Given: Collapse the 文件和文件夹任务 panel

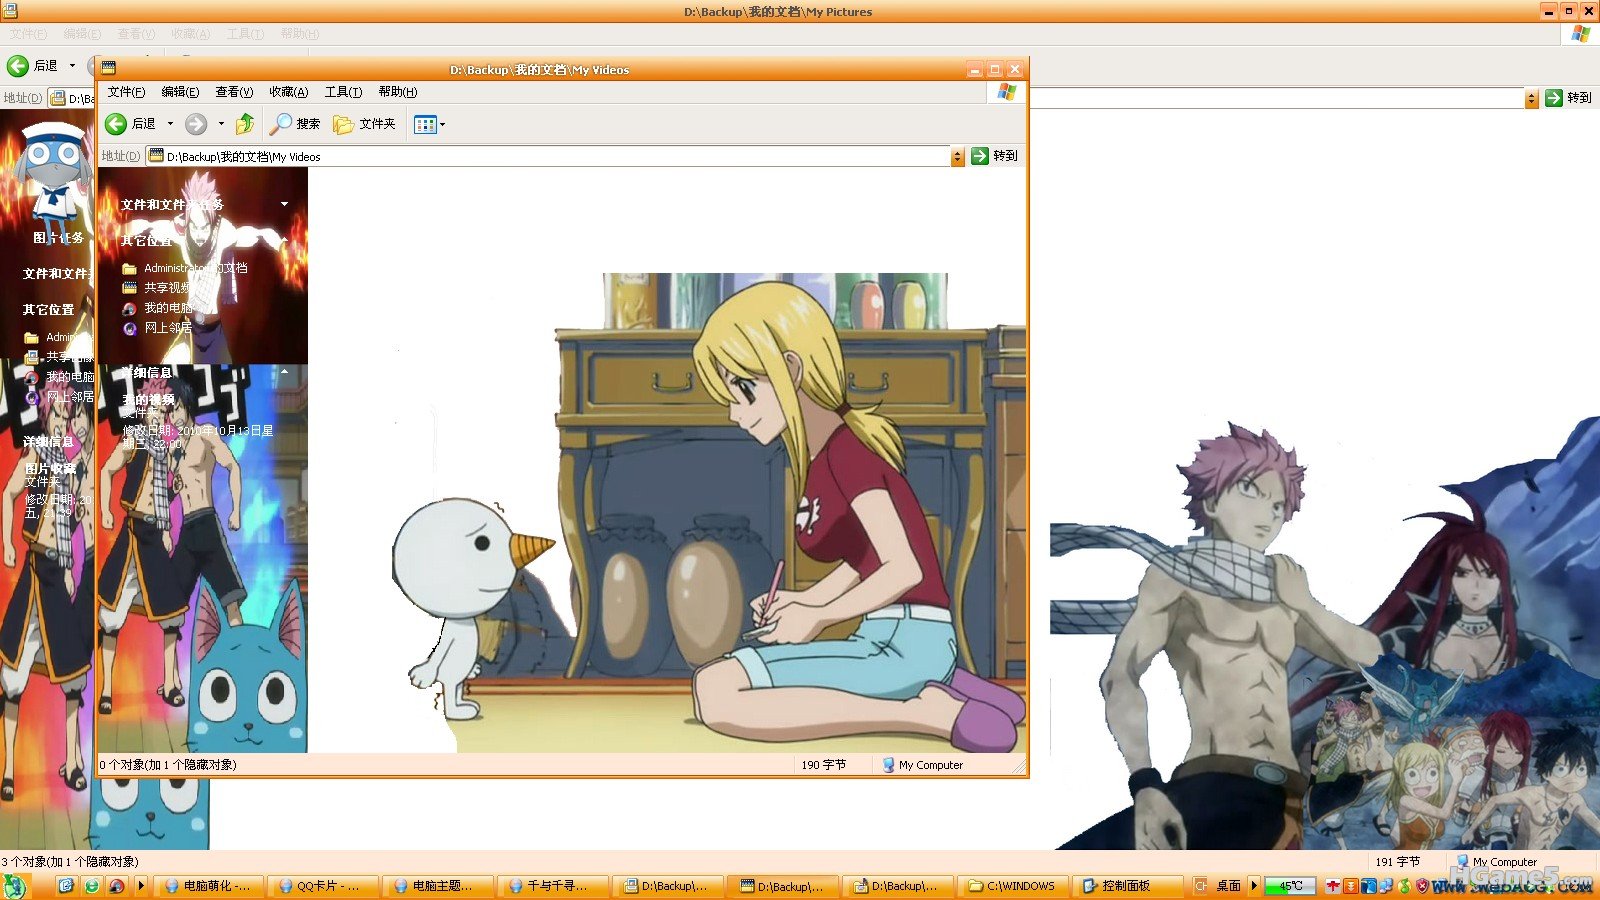Looking at the screenshot, I should (x=284, y=204).
